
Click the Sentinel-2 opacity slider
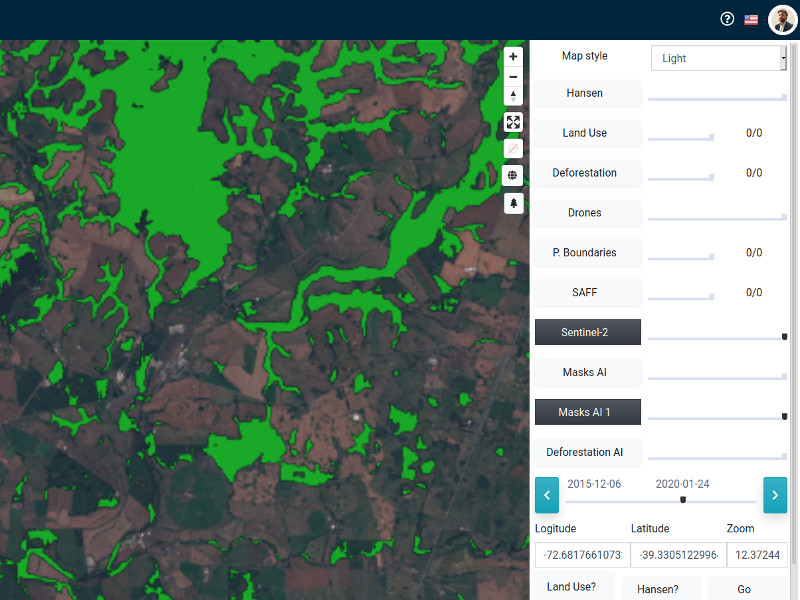click(x=716, y=338)
